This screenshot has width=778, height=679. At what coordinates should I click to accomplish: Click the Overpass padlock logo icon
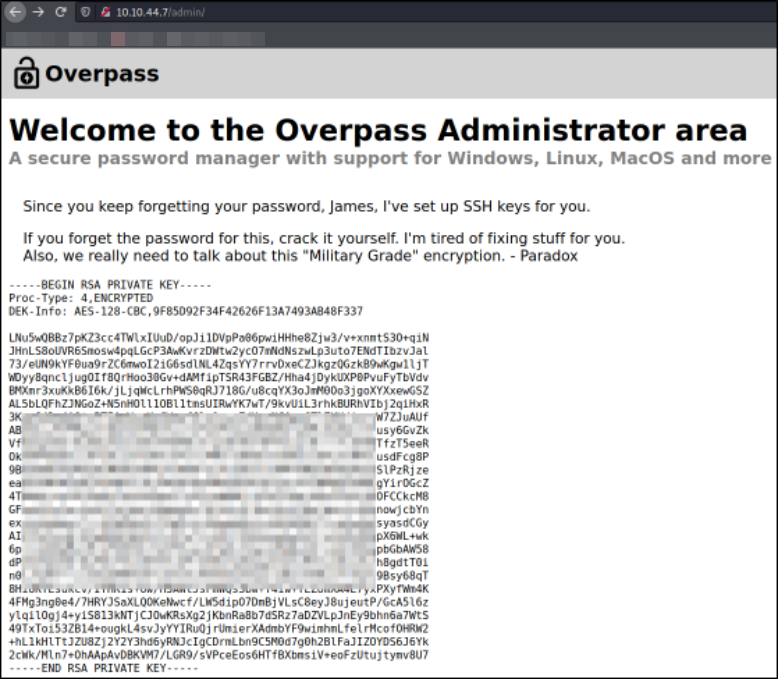[26, 73]
